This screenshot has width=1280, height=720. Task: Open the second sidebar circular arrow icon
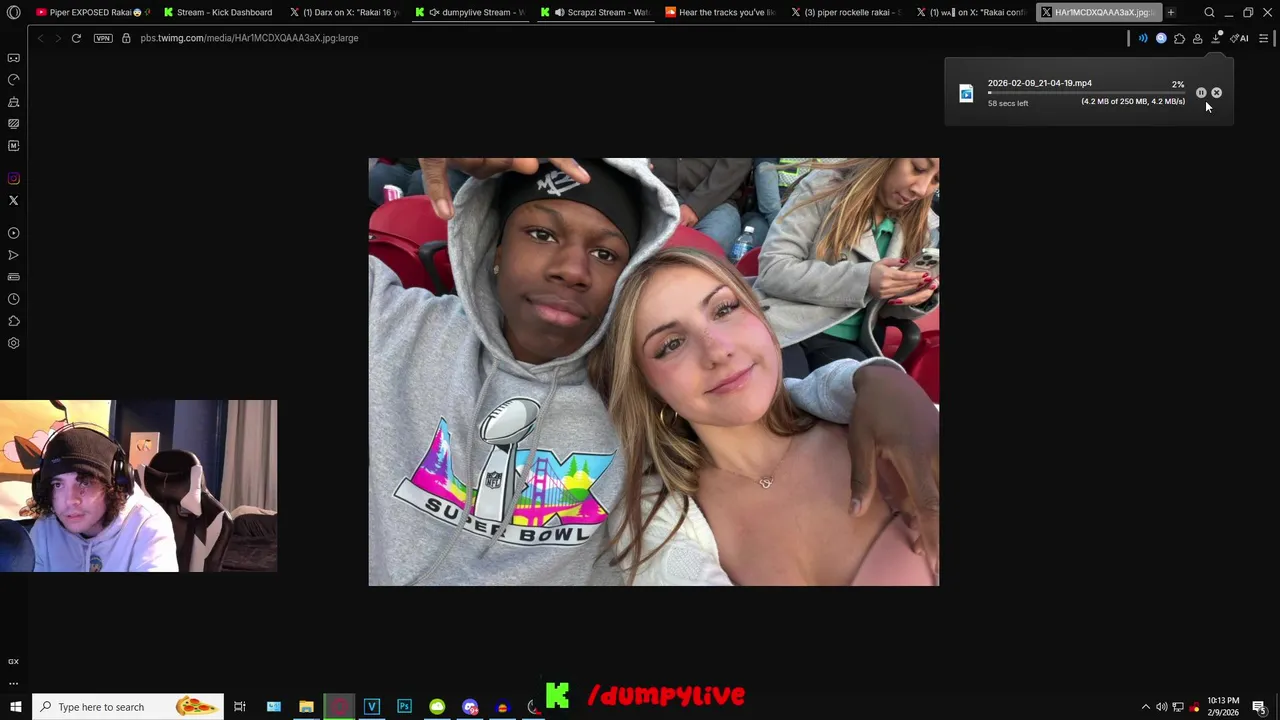tap(13, 79)
